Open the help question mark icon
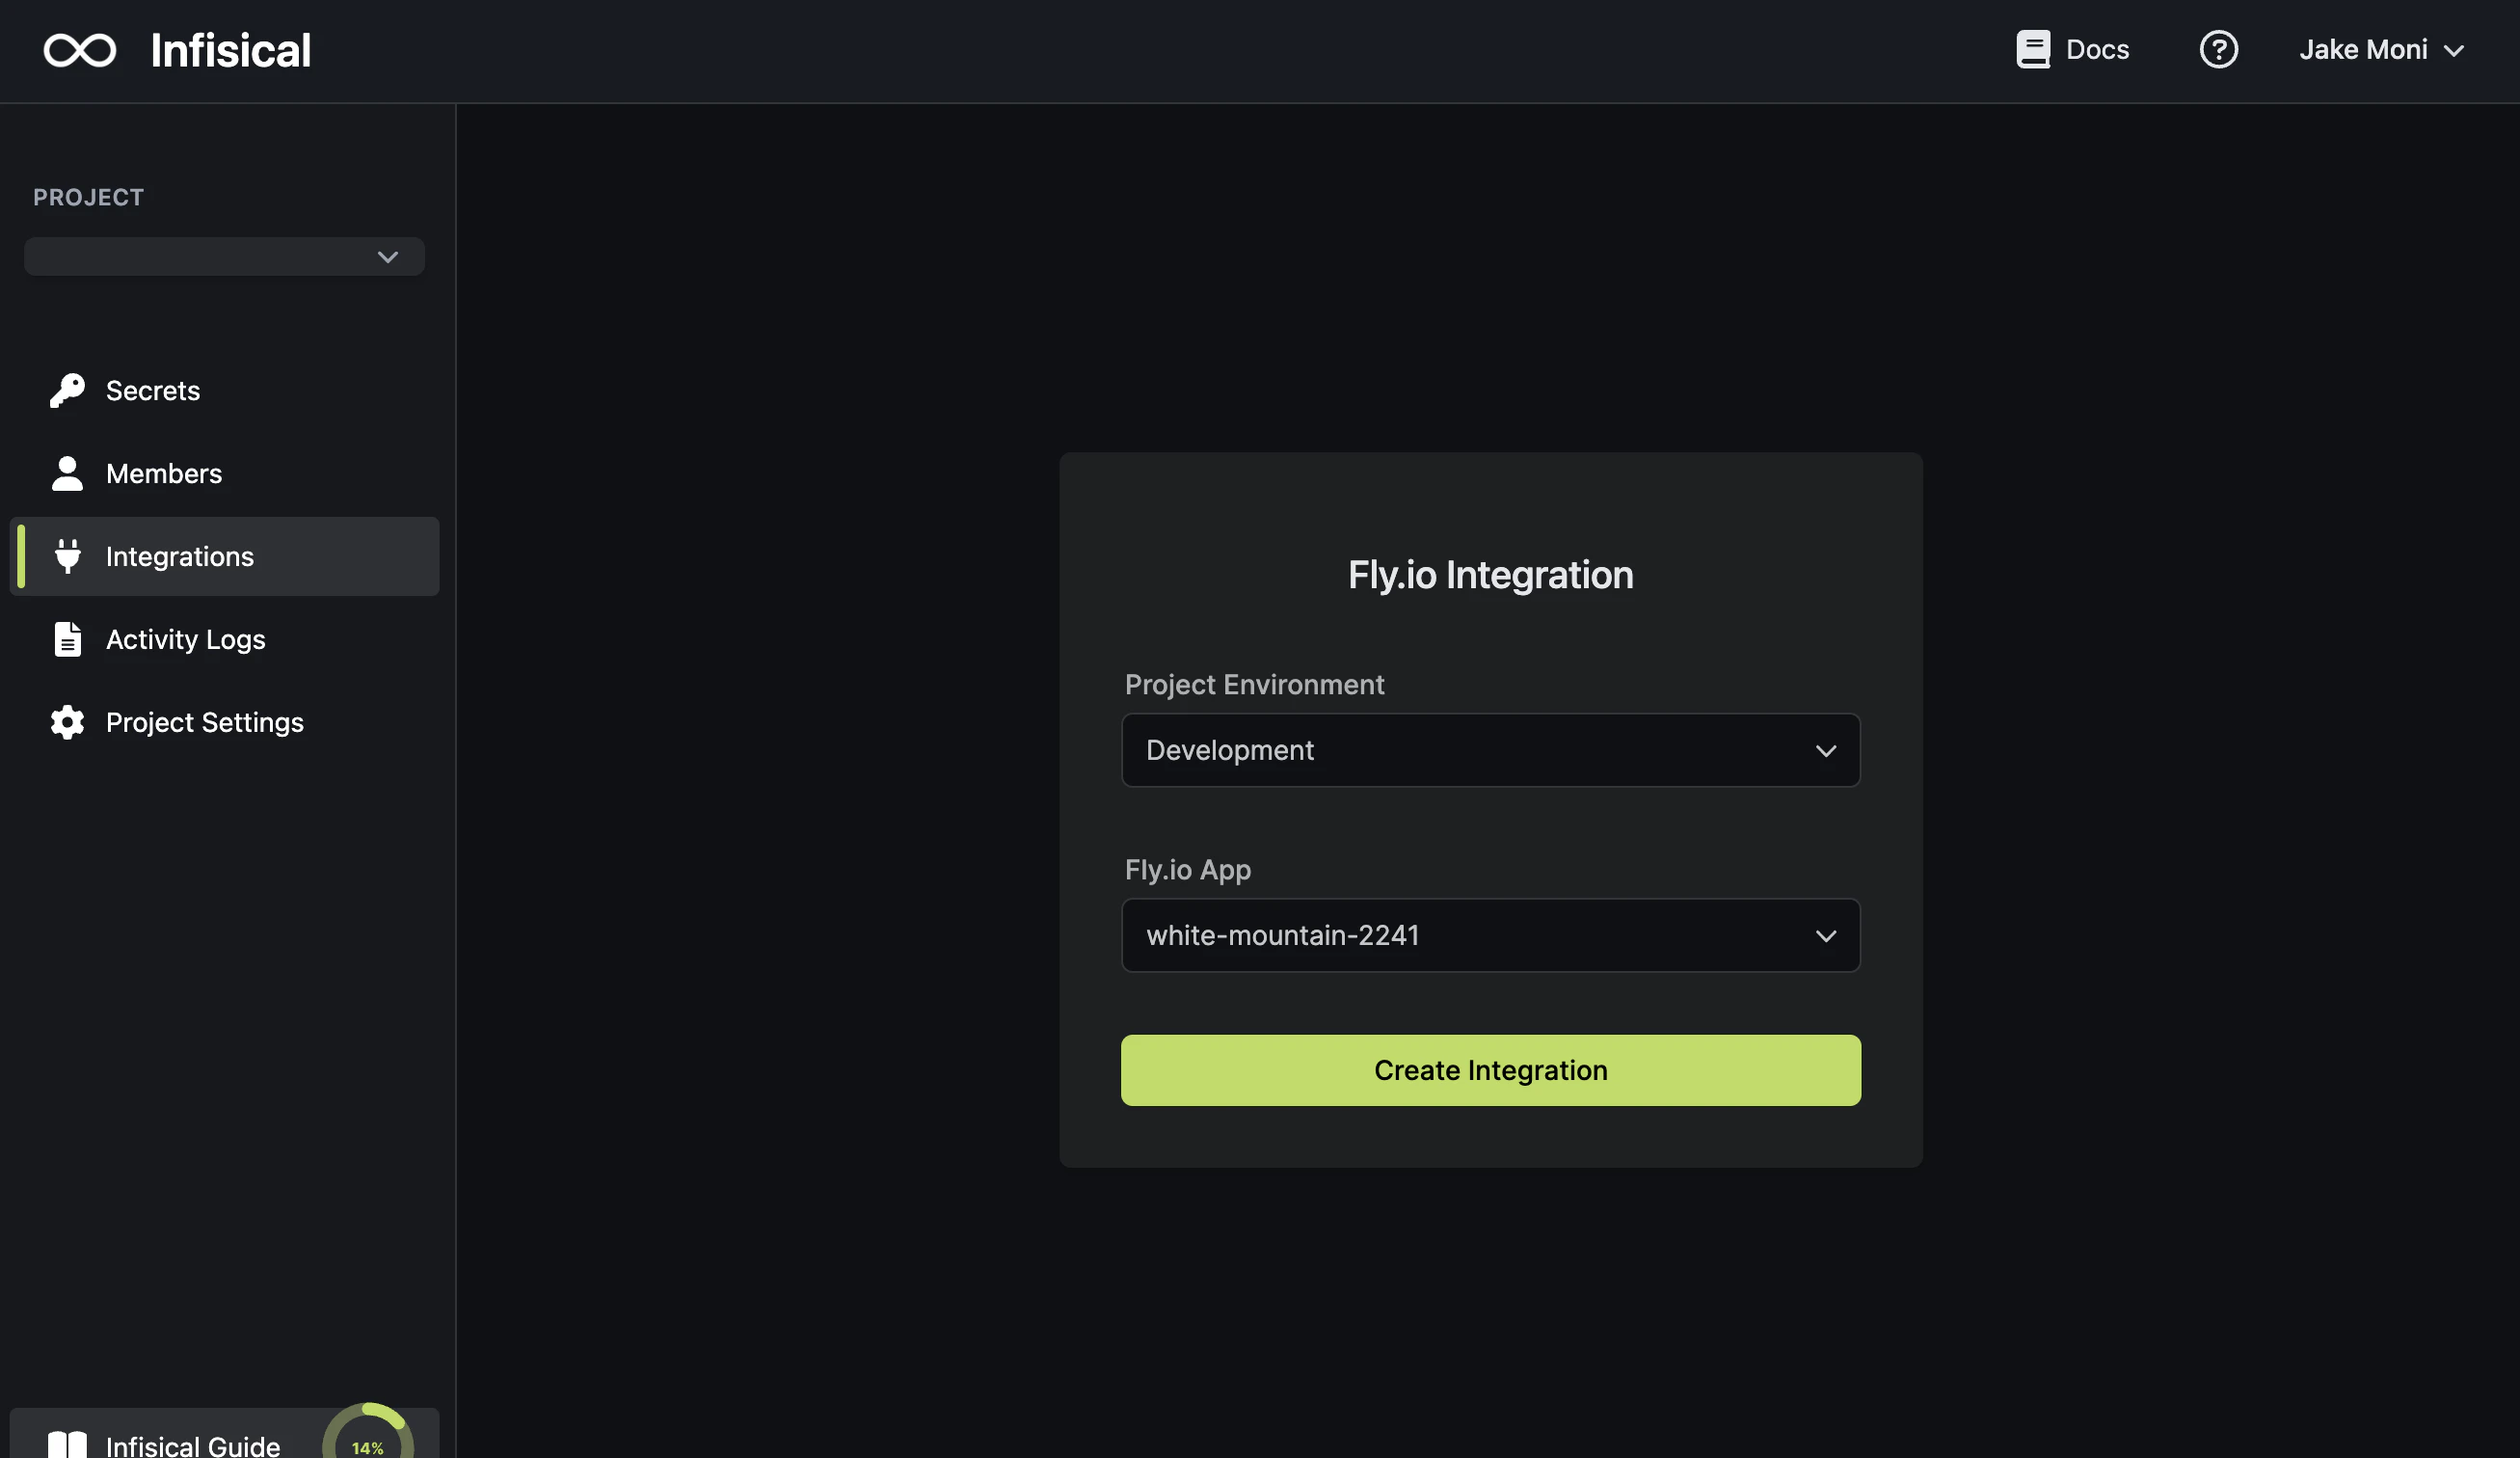Image resolution: width=2520 pixels, height=1458 pixels. tap(2218, 49)
